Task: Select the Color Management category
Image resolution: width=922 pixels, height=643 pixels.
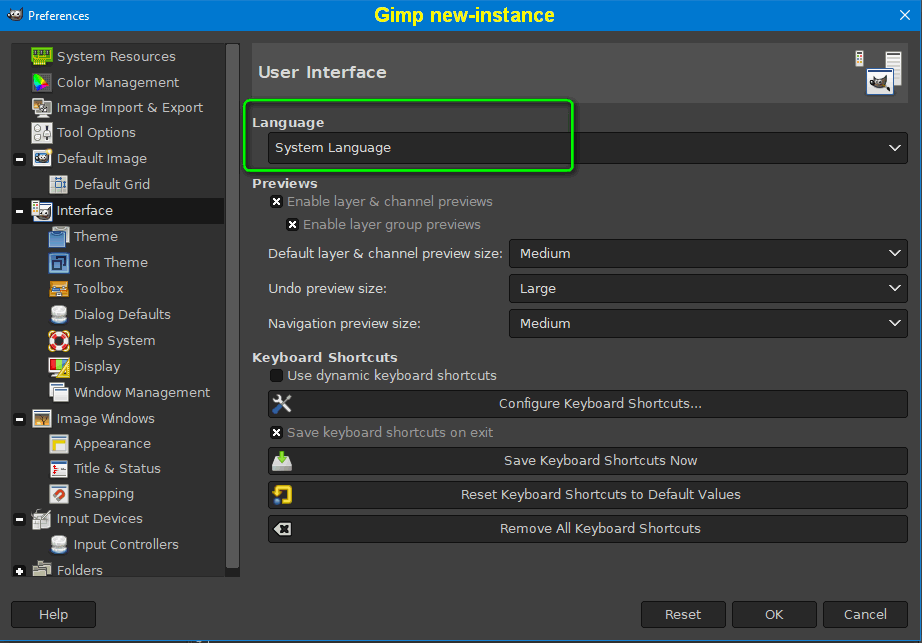Action: point(118,82)
